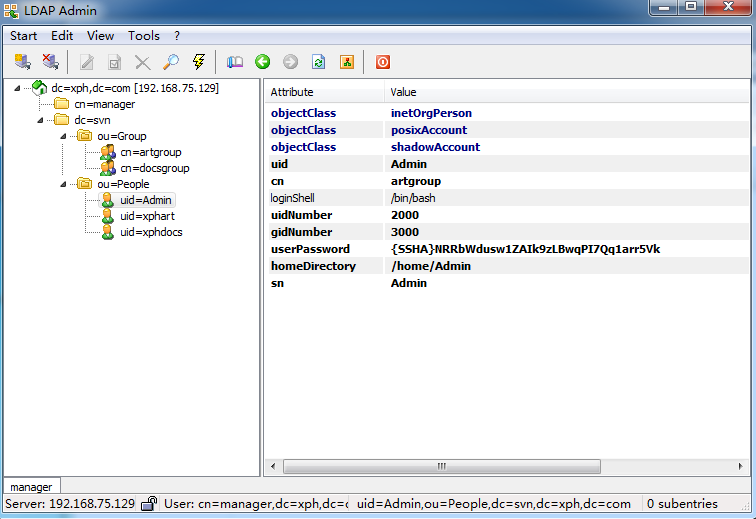Screen dimensions: 756x519
Task: Click the scrollbar left arrow
Action: [x=273, y=466]
